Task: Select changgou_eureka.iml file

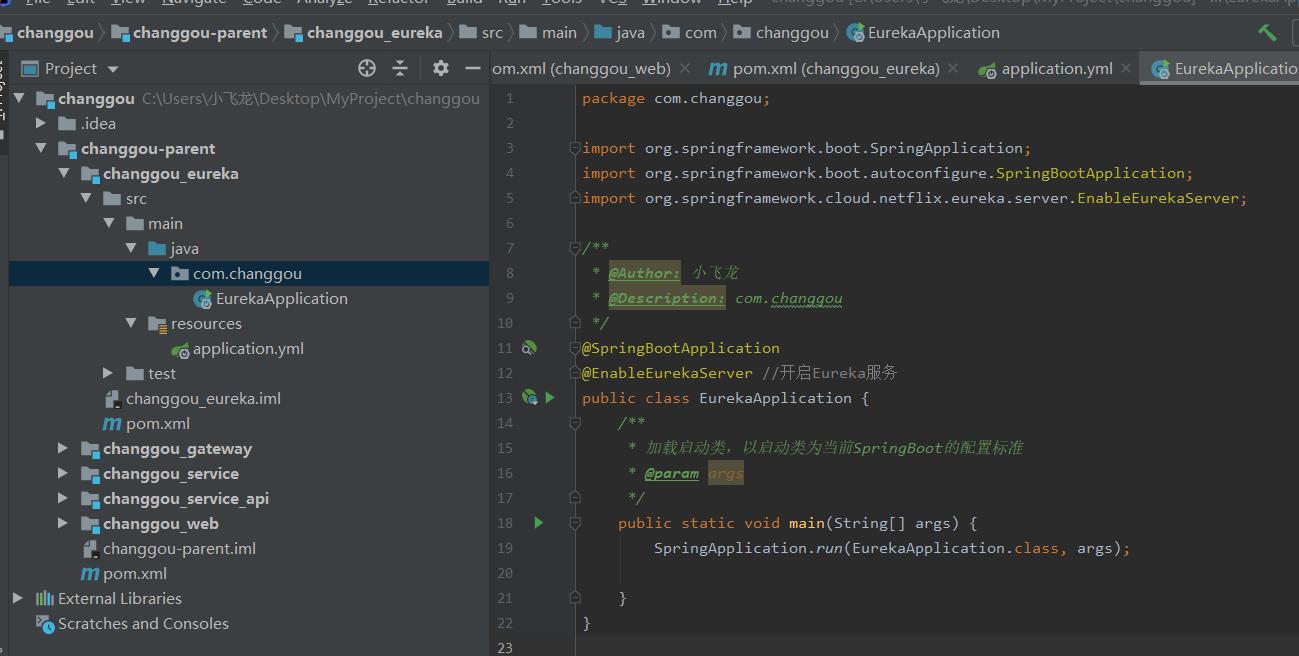Action: [x=192, y=398]
